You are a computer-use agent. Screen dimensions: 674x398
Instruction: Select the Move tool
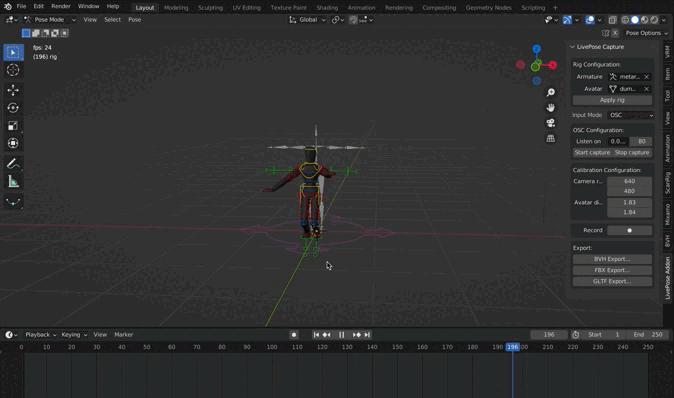click(13, 90)
